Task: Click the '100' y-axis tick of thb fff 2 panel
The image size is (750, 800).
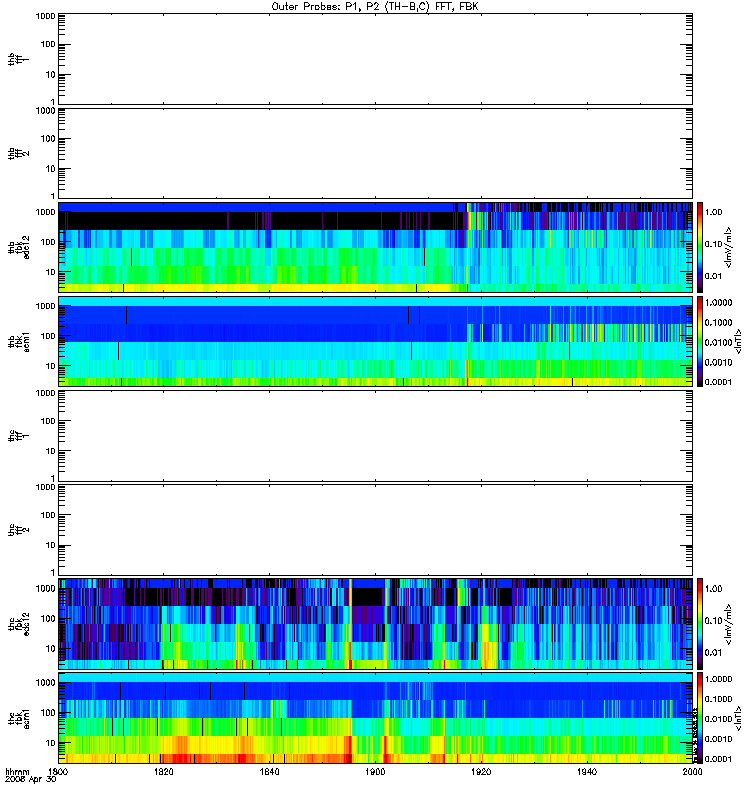Action: (48, 139)
